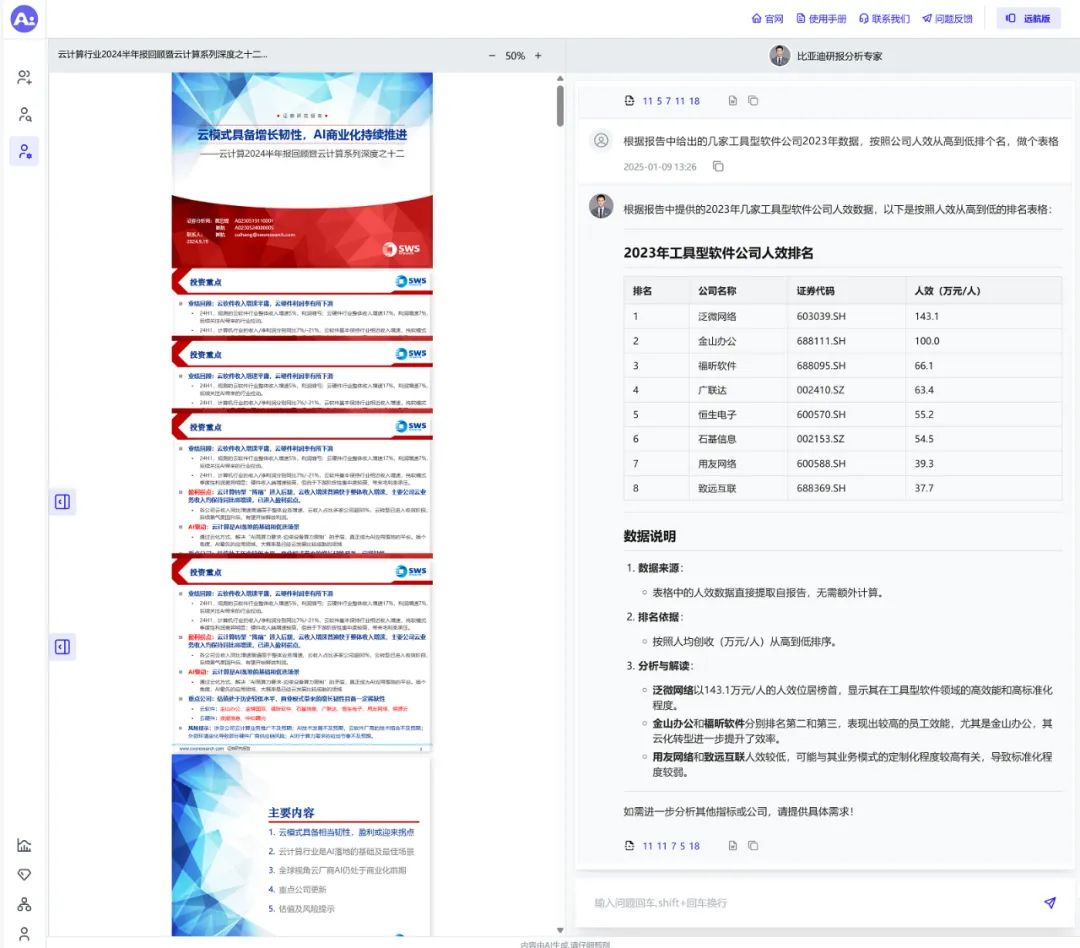This screenshot has width=1080, height=948.
Task: Click the chat input field
Action: click(813, 903)
